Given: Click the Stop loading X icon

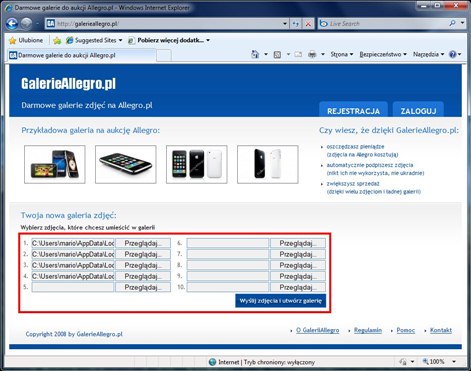Looking at the screenshot, I should pyautogui.click(x=308, y=24).
